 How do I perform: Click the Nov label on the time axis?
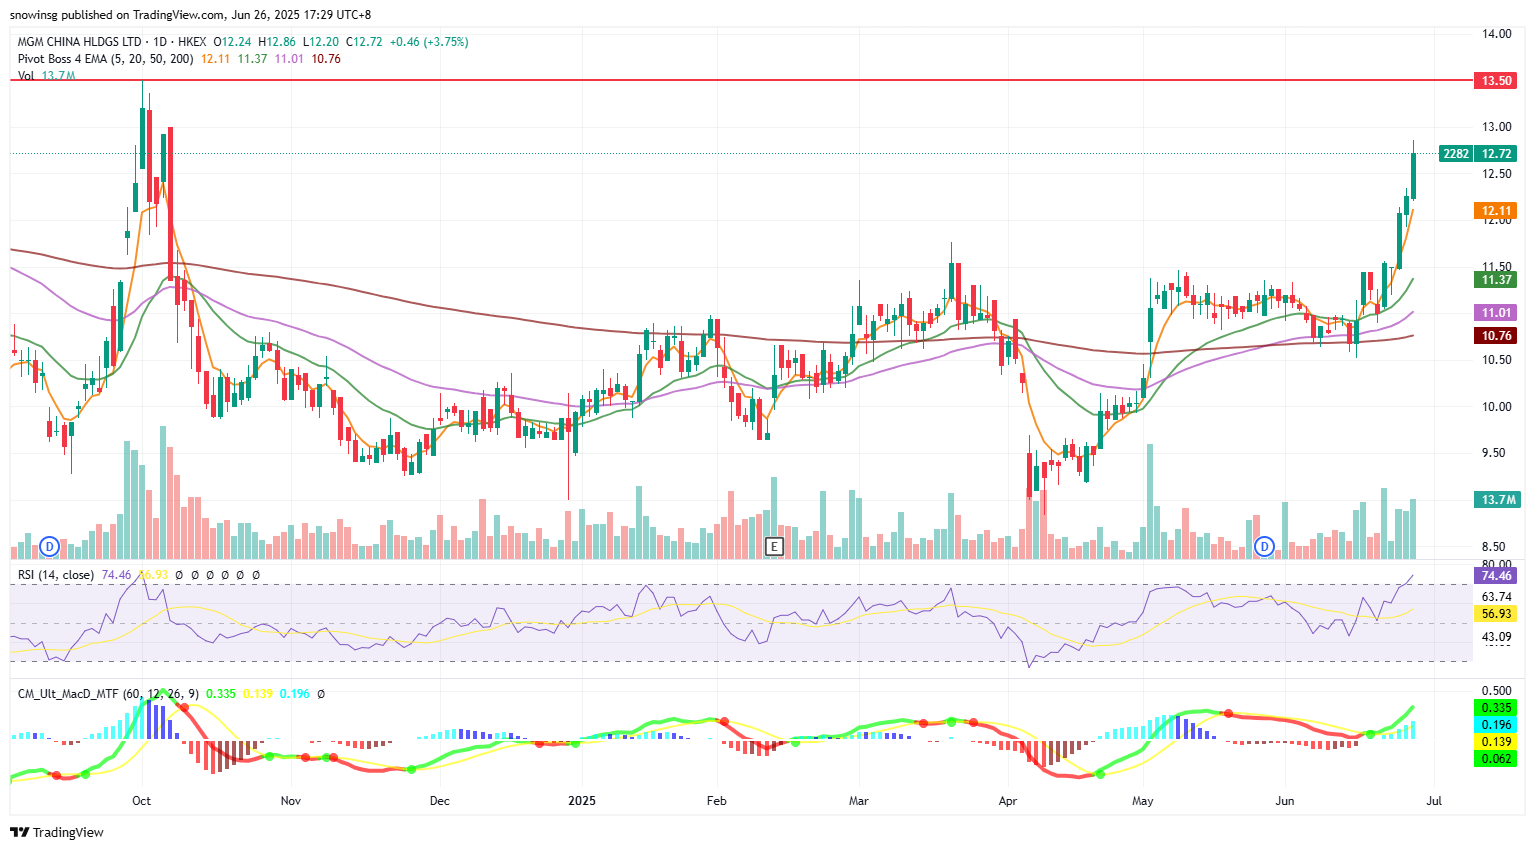(290, 800)
